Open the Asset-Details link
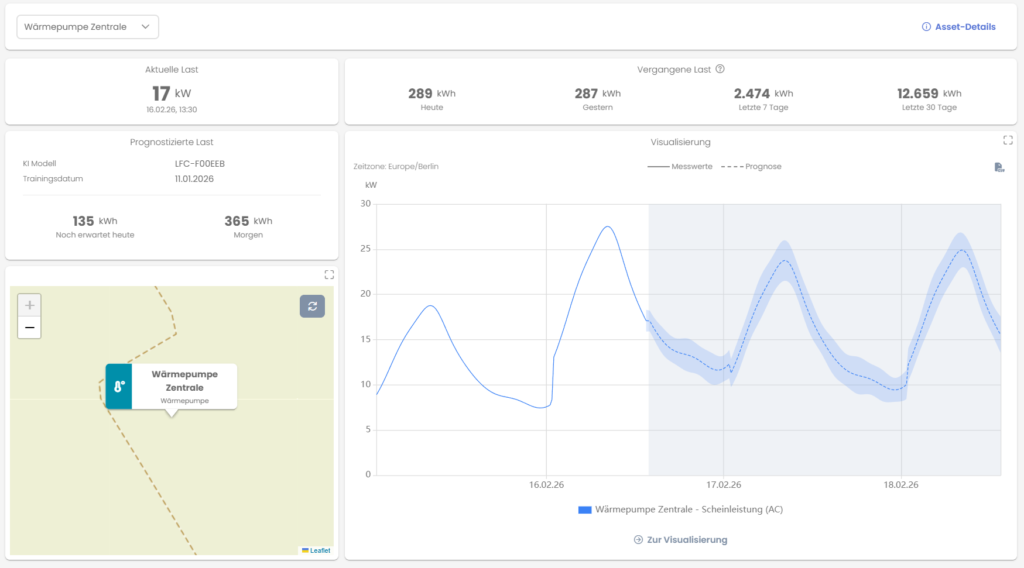1024x568 pixels. click(x=958, y=27)
